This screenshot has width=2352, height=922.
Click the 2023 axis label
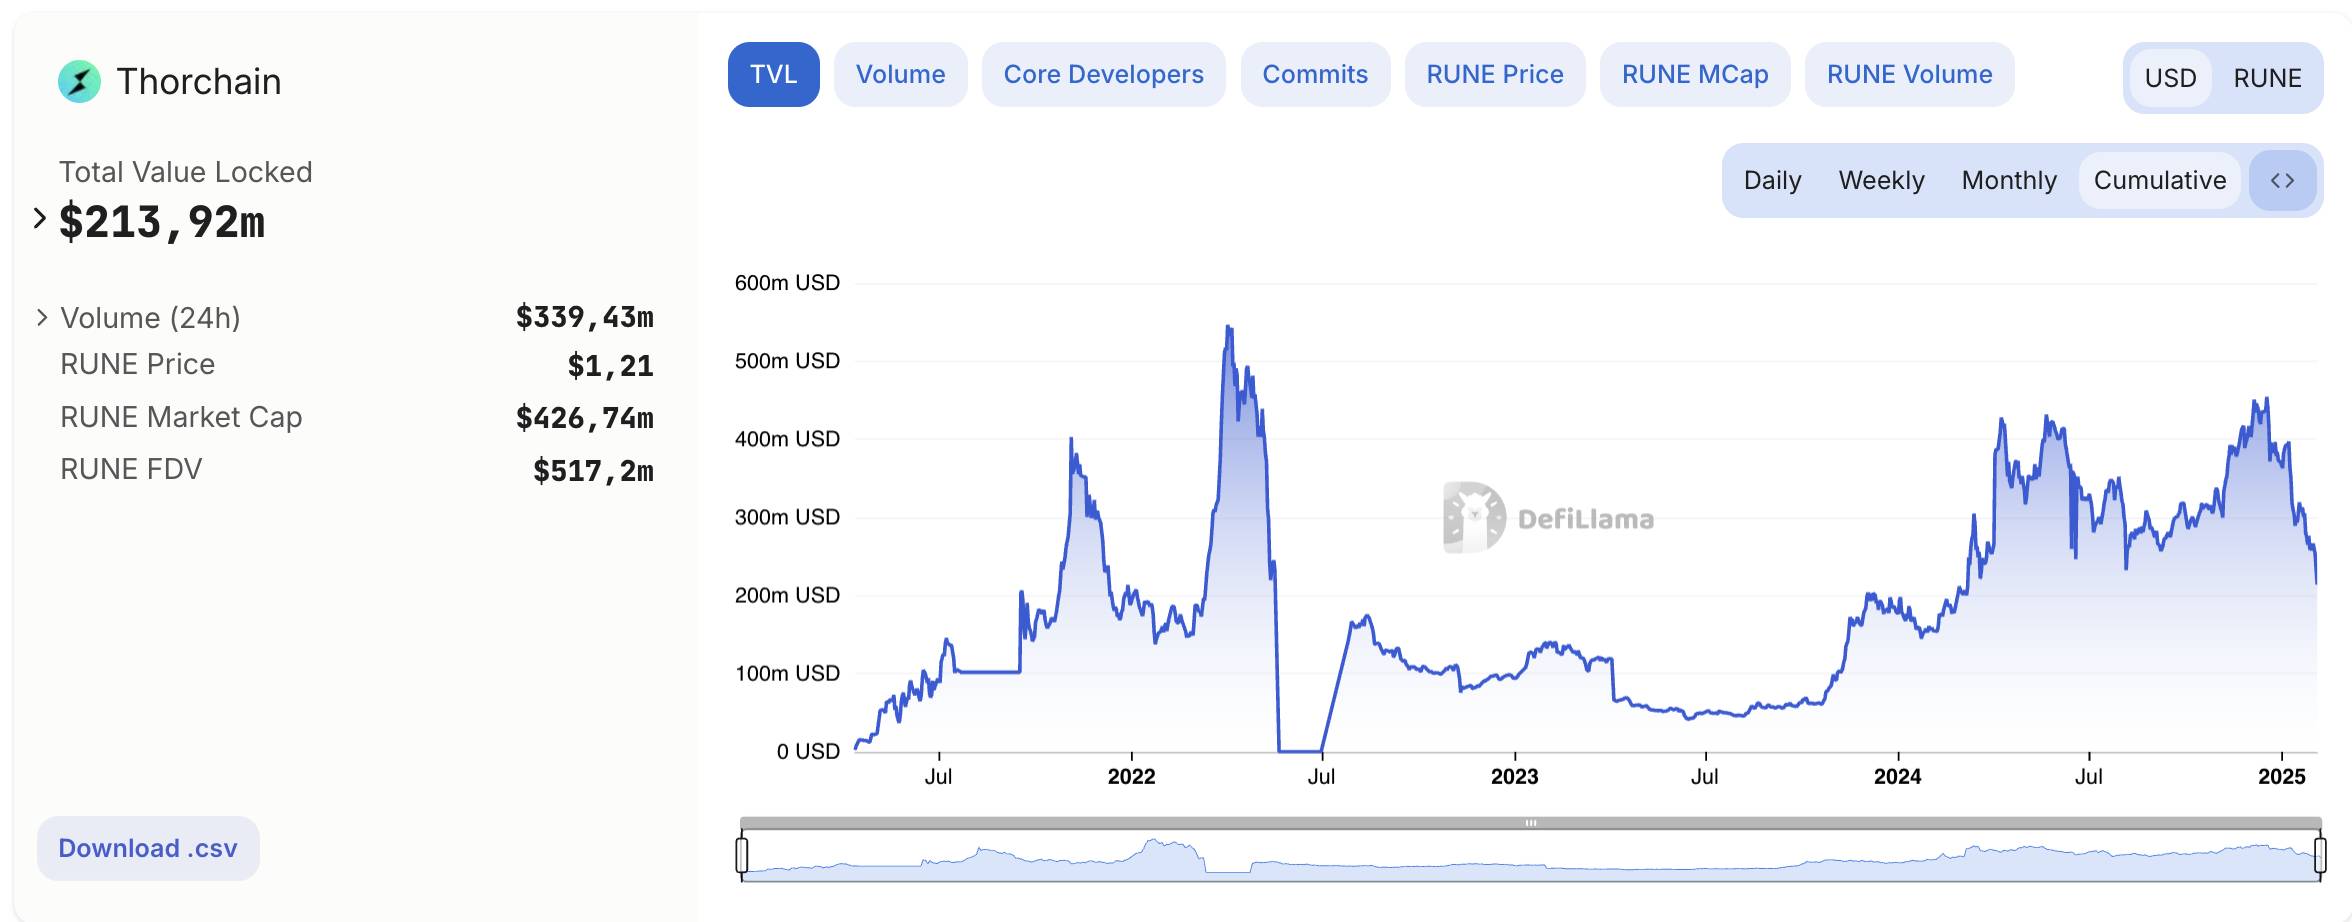point(1514,777)
